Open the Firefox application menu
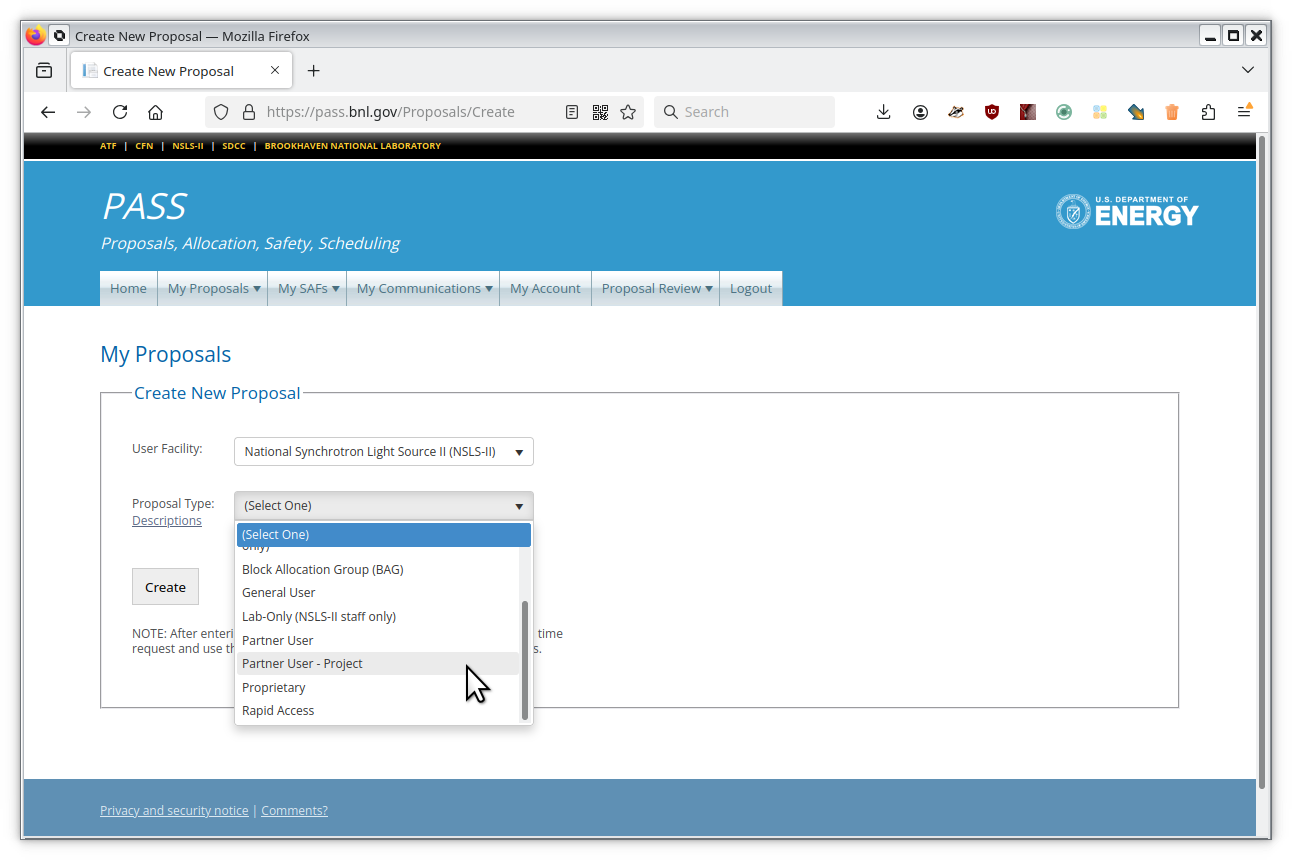 click(x=1245, y=112)
